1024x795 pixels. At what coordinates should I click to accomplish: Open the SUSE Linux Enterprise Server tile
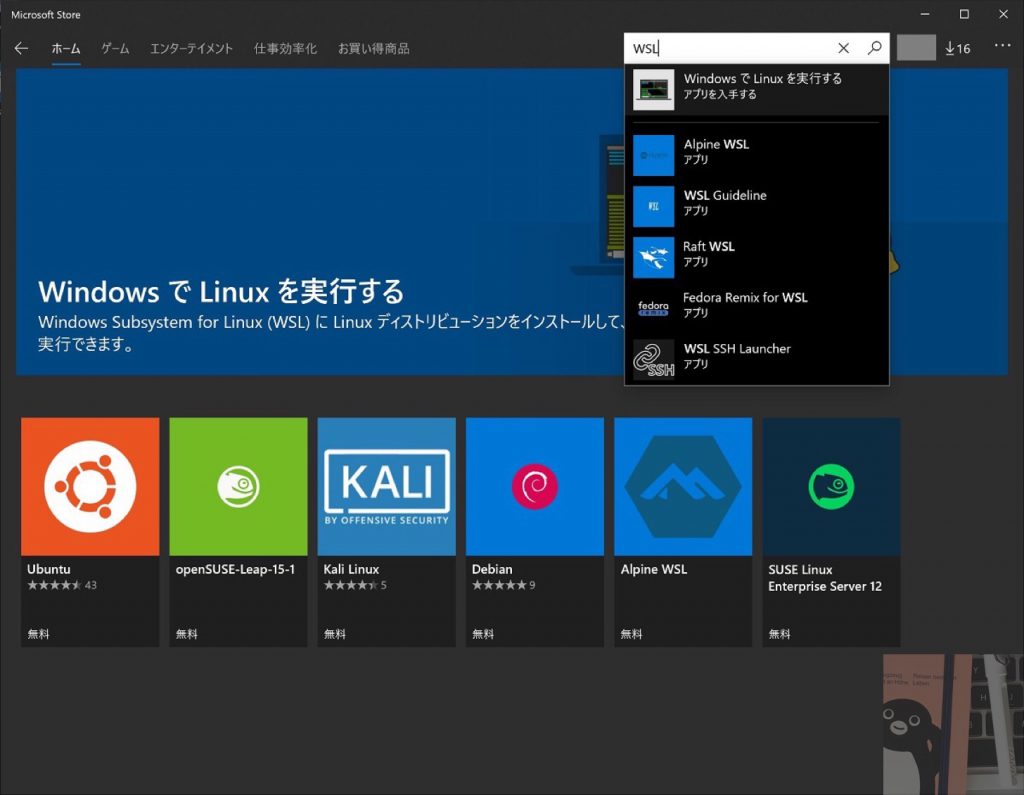(831, 532)
